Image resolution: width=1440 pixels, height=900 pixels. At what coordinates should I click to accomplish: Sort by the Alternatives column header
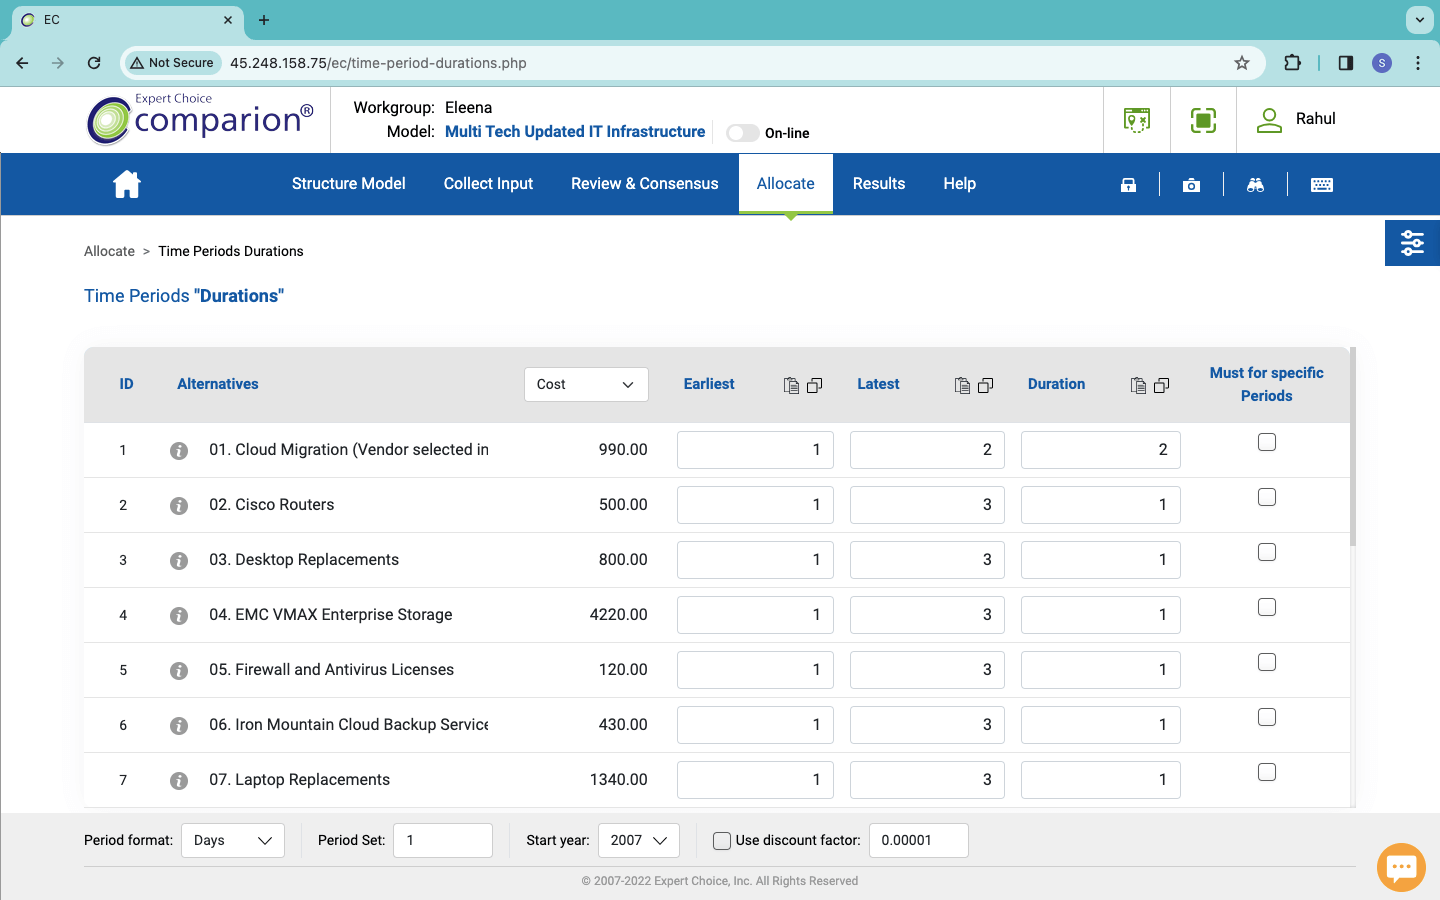(217, 384)
